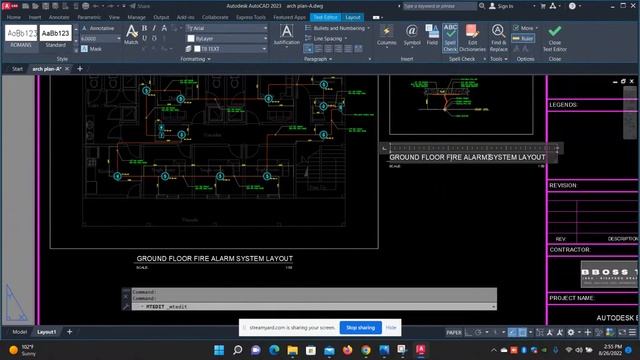
Task: Click Sign In
Action: pyautogui.click(x=501, y=6)
